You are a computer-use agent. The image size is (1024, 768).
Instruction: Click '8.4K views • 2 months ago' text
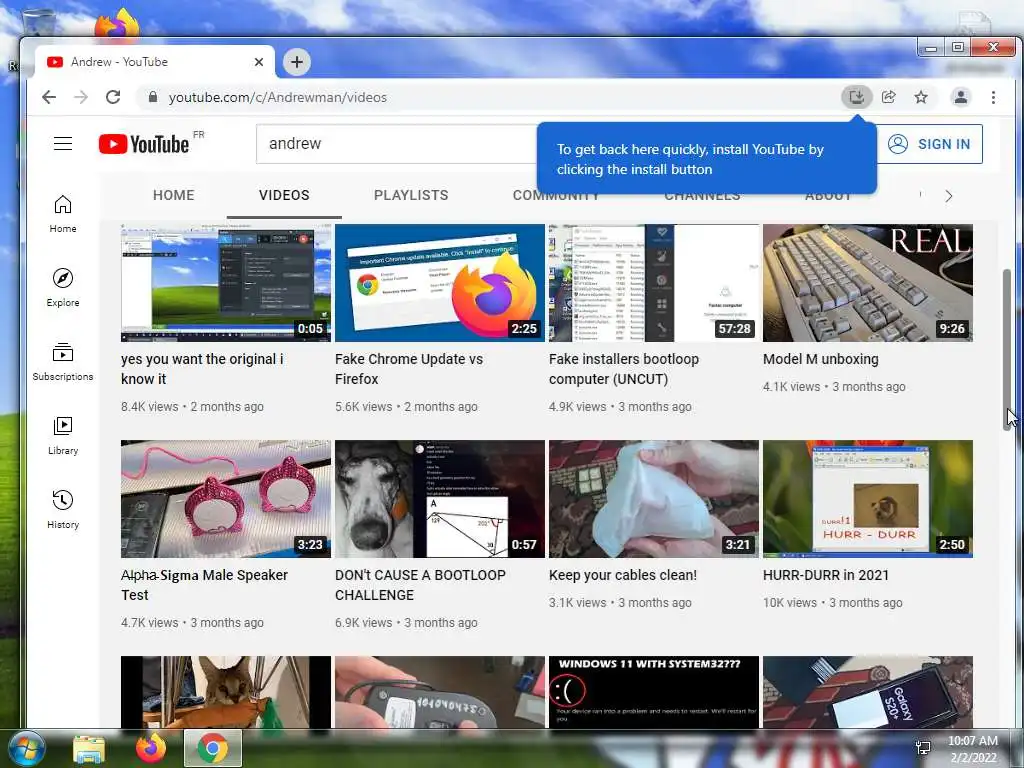point(192,407)
